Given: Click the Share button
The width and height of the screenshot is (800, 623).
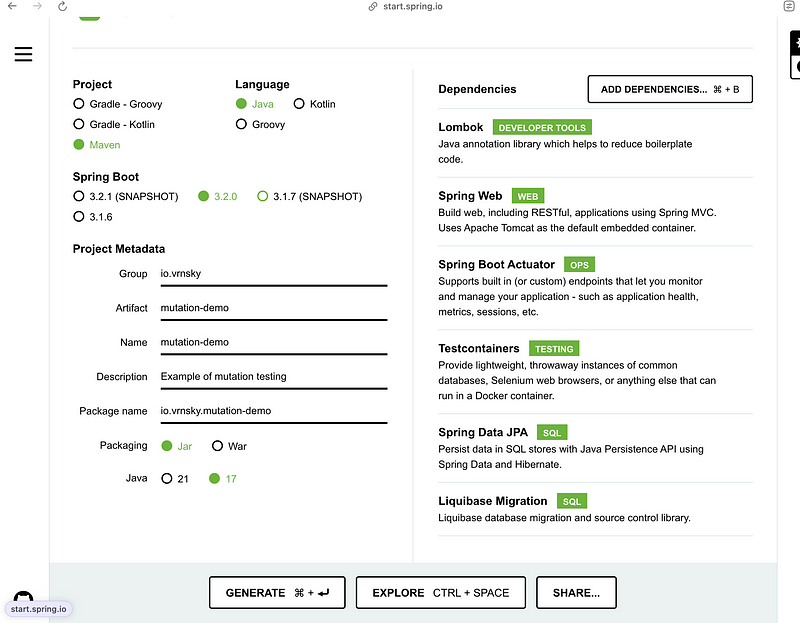Looking at the screenshot, I should tap(576, 593).
